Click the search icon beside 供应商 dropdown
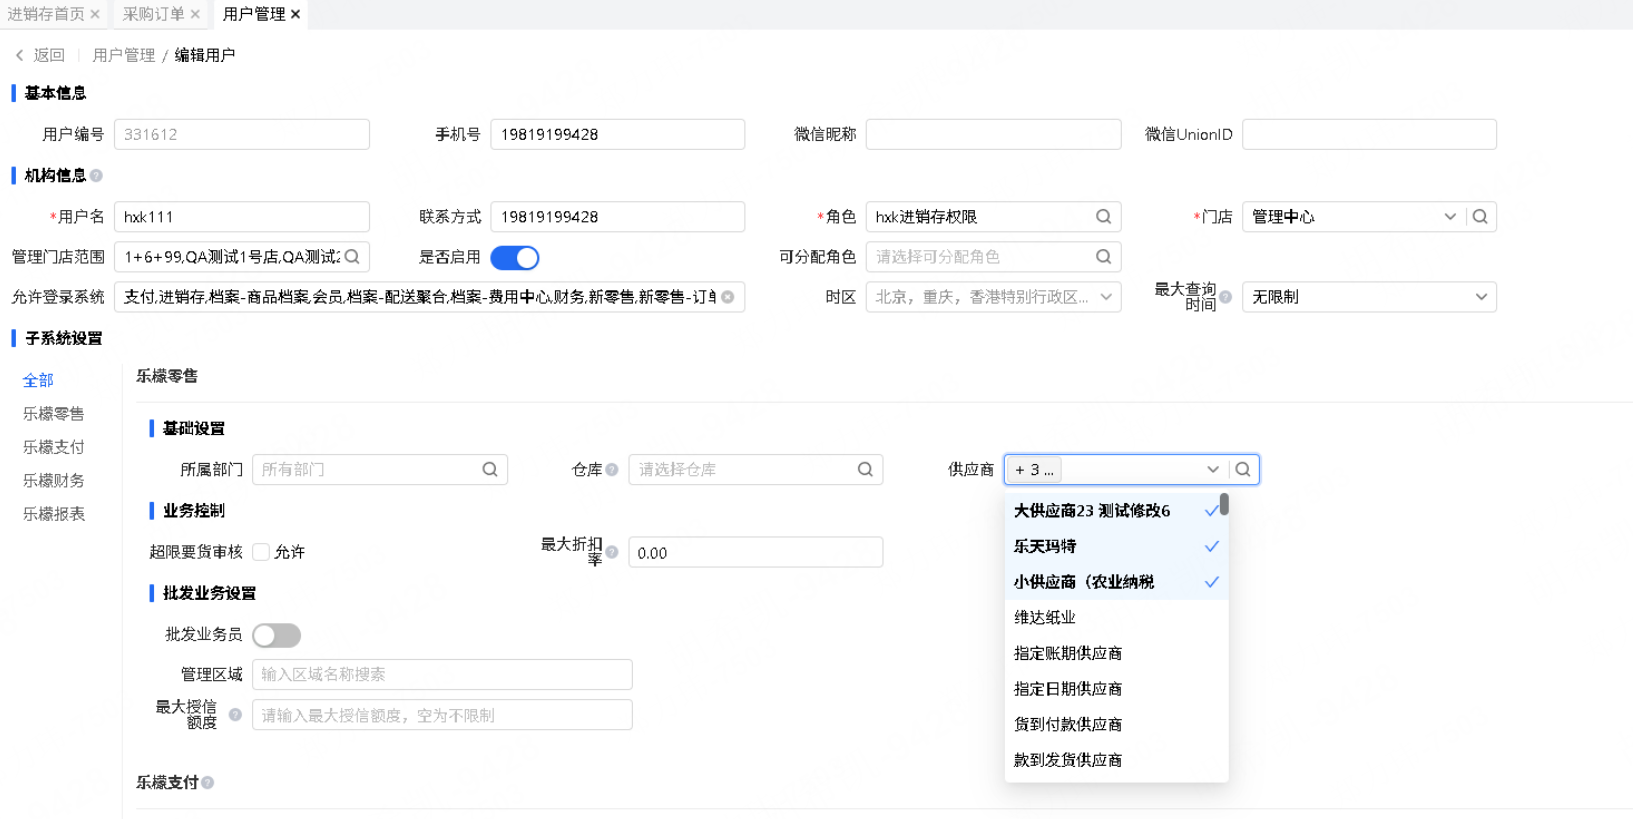Viewport: 1633px width, 819px height. pos(1243,469)
